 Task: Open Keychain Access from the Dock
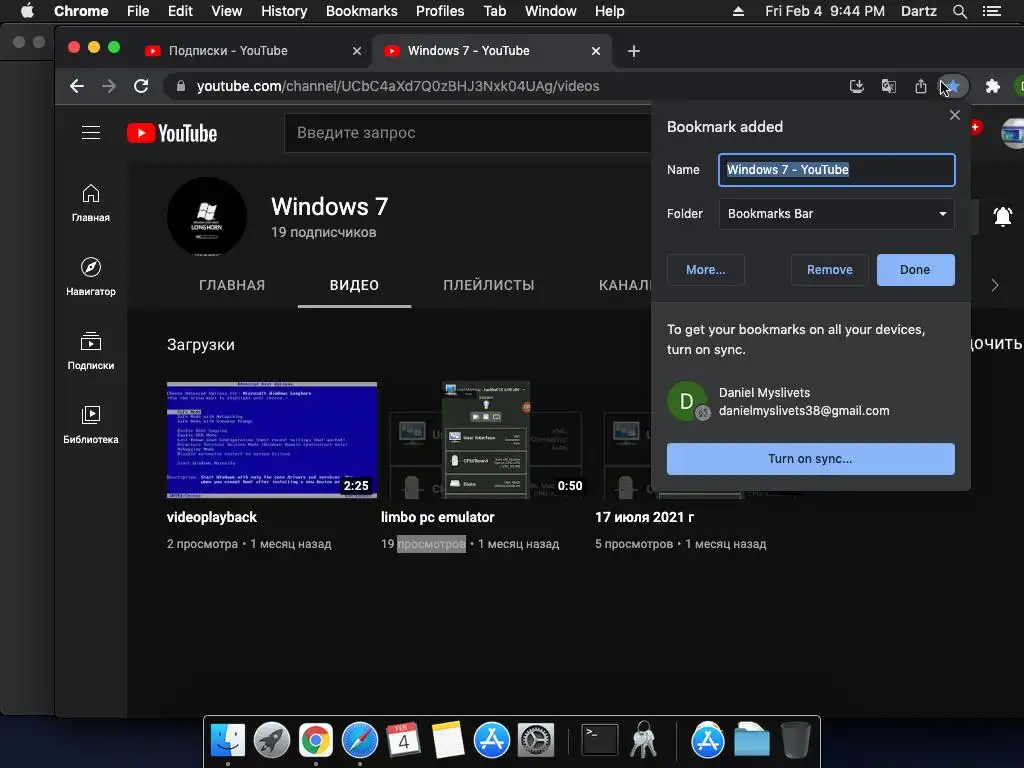tap(643, 741)
